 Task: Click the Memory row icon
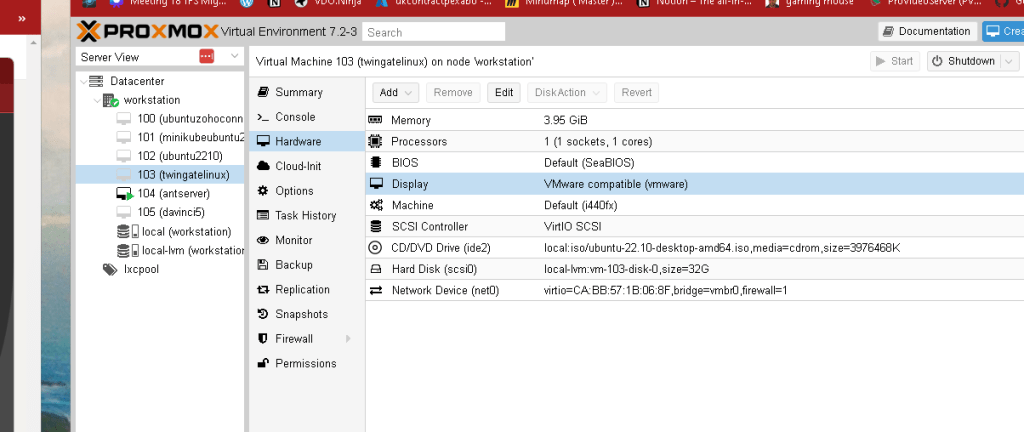pos(376,120)
